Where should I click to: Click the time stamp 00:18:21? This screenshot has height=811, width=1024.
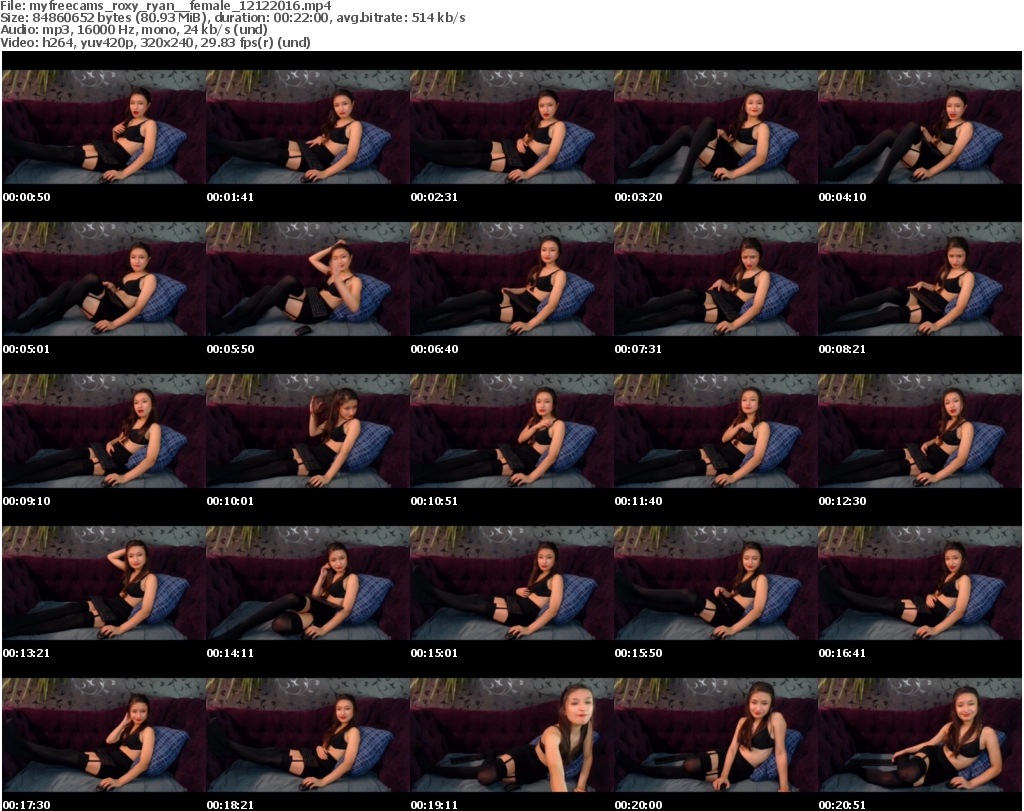(231, 805)
